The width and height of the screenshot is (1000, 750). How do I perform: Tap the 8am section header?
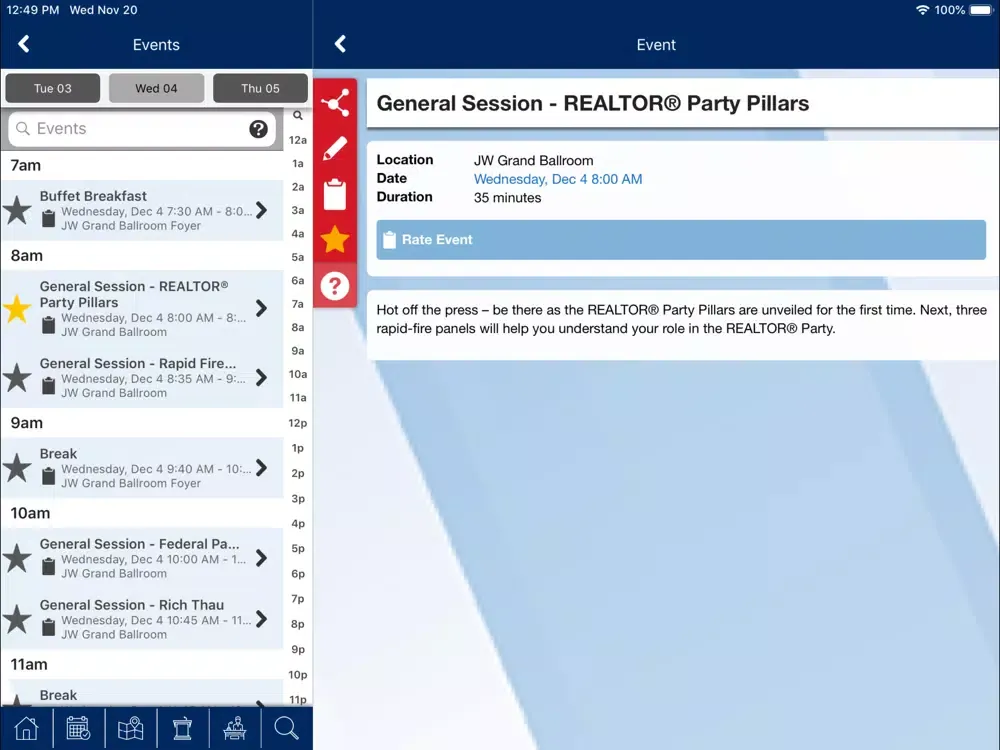pyautogui.click(x=142, y=256)
